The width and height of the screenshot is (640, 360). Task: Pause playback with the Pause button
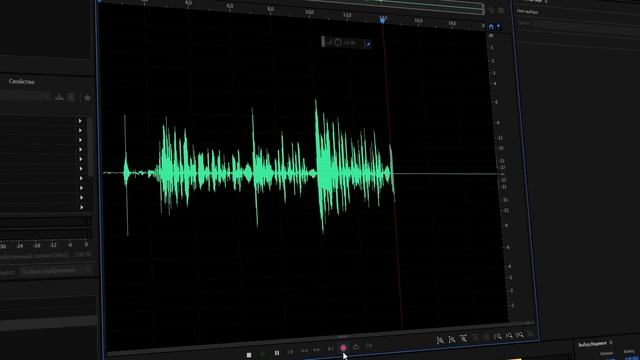277,353
